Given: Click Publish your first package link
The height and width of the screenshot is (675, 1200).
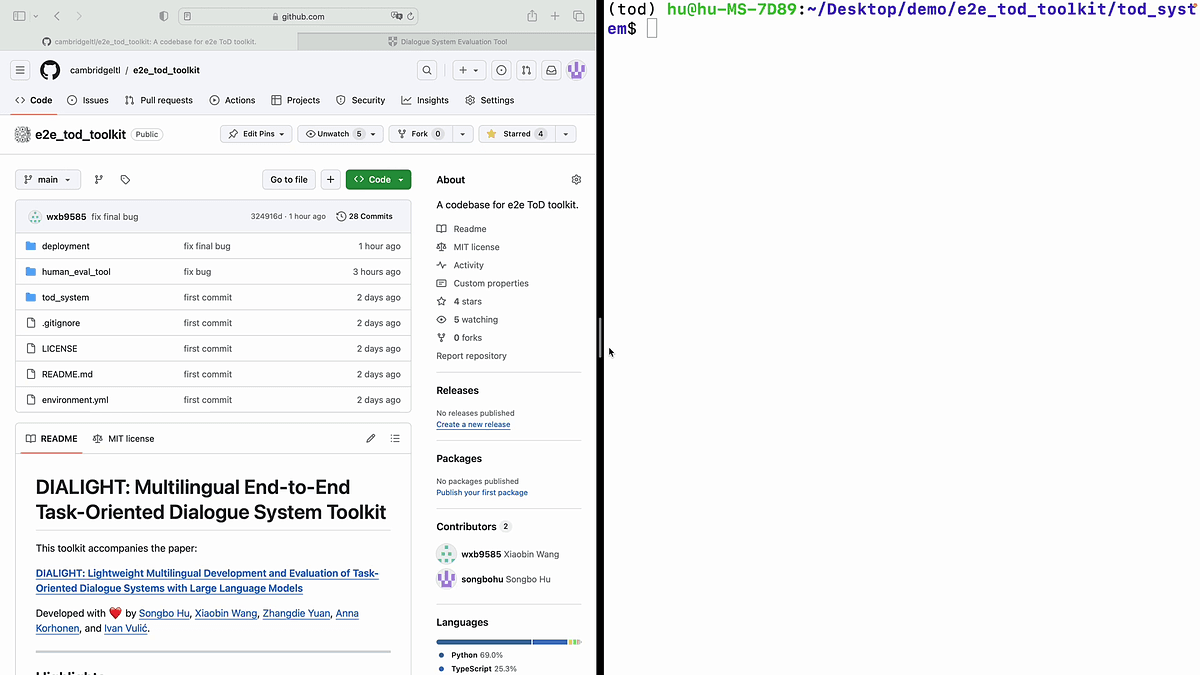Looking at the screenshot, I should point(482,493).
